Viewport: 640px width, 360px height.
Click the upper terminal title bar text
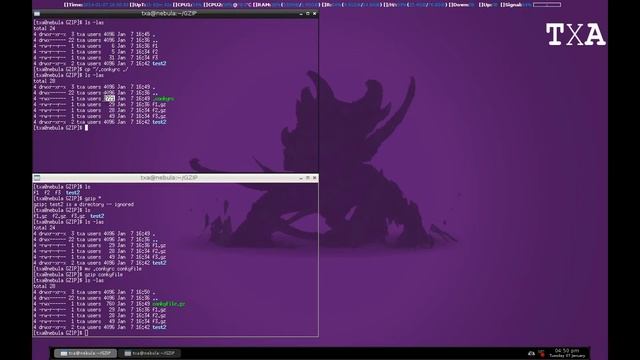coord(169,13)
